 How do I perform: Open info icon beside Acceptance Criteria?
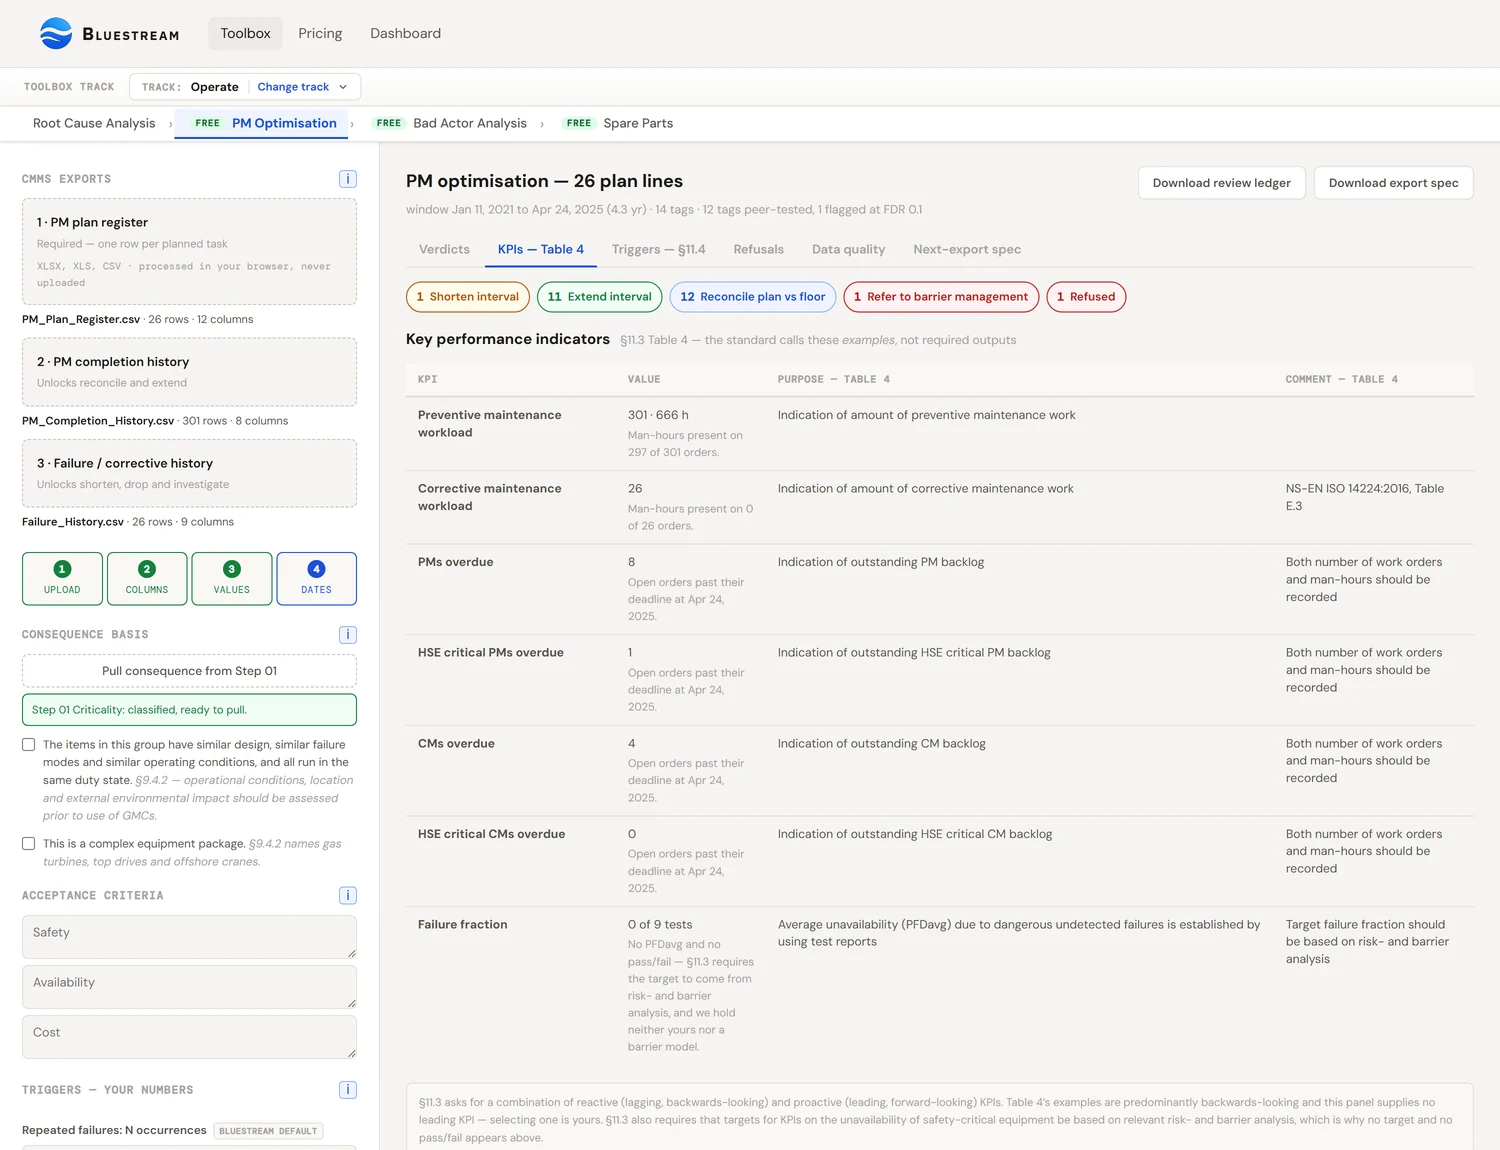(348, 896)
